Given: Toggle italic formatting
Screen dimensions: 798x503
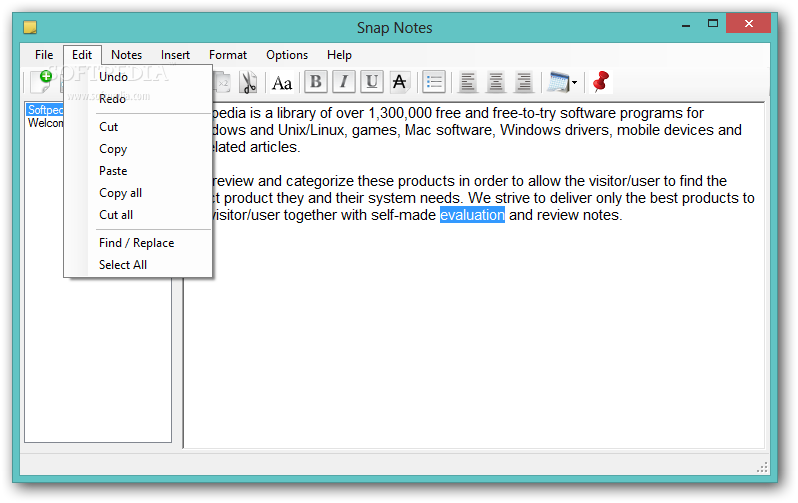Looking at the screenshot, I should [344, 82].
